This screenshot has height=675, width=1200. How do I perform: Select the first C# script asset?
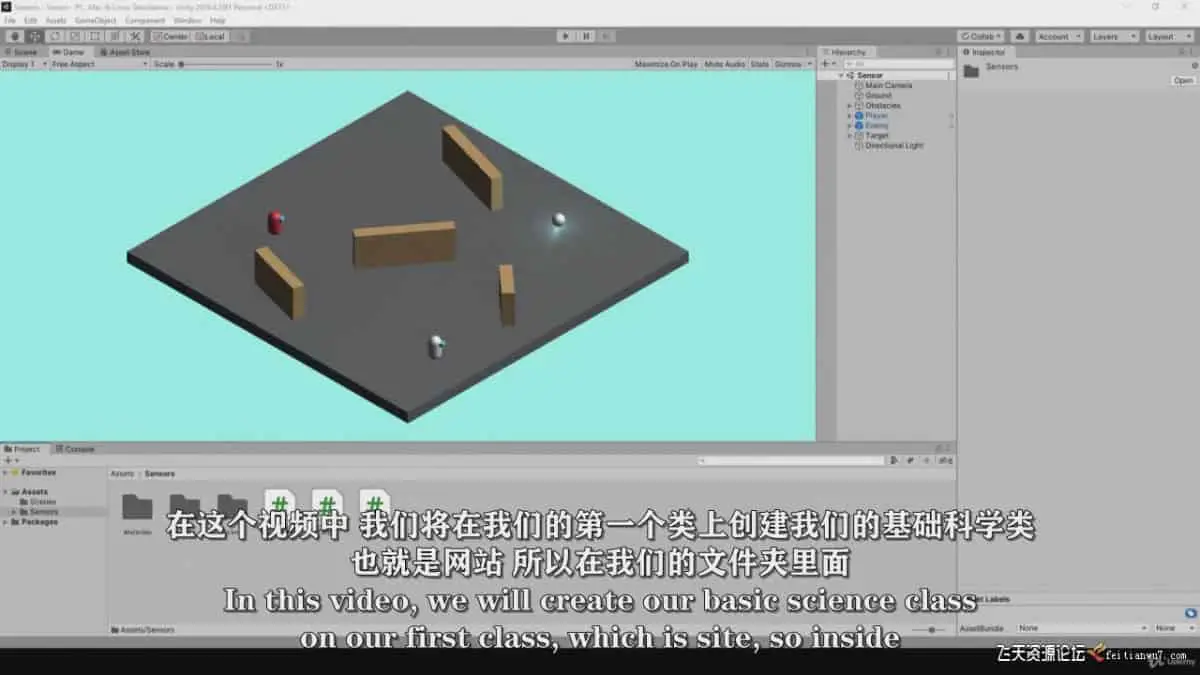coord(280,506)
